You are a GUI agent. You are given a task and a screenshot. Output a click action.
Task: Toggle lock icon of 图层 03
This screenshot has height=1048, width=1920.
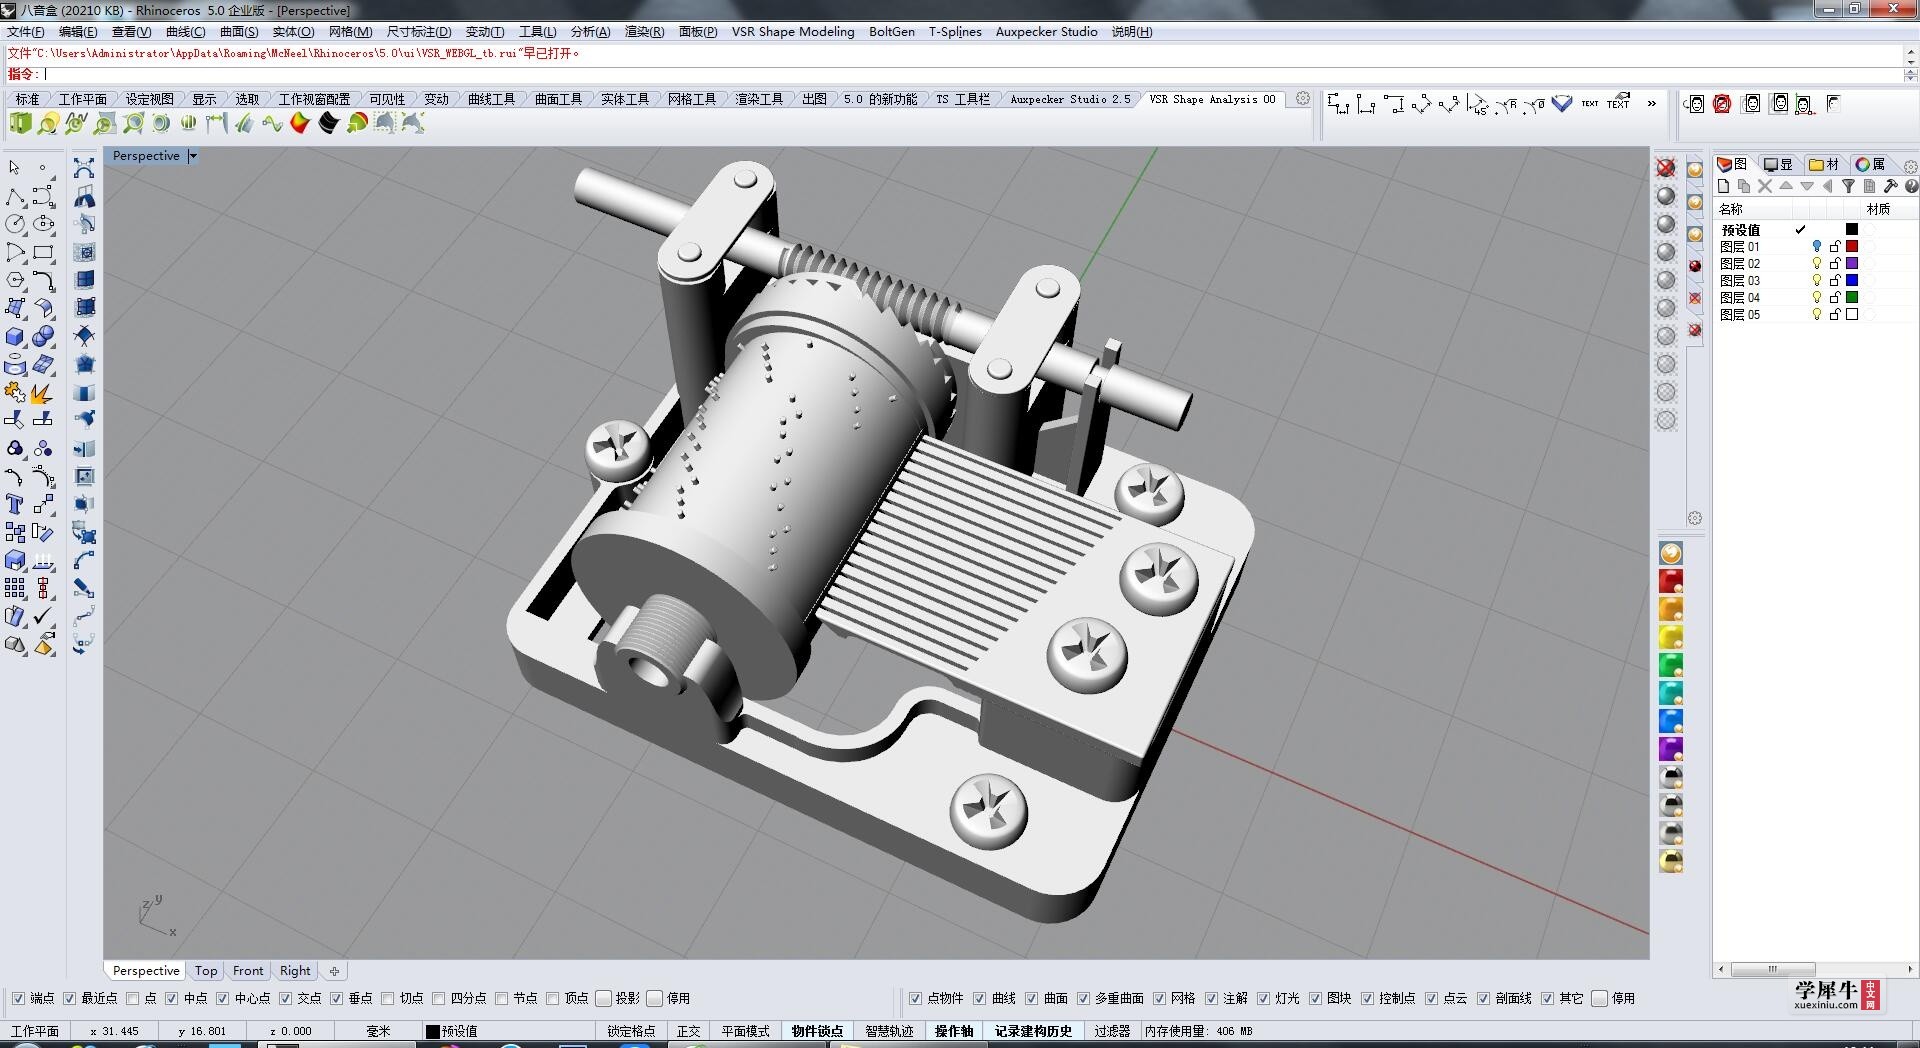point(1835,280)
